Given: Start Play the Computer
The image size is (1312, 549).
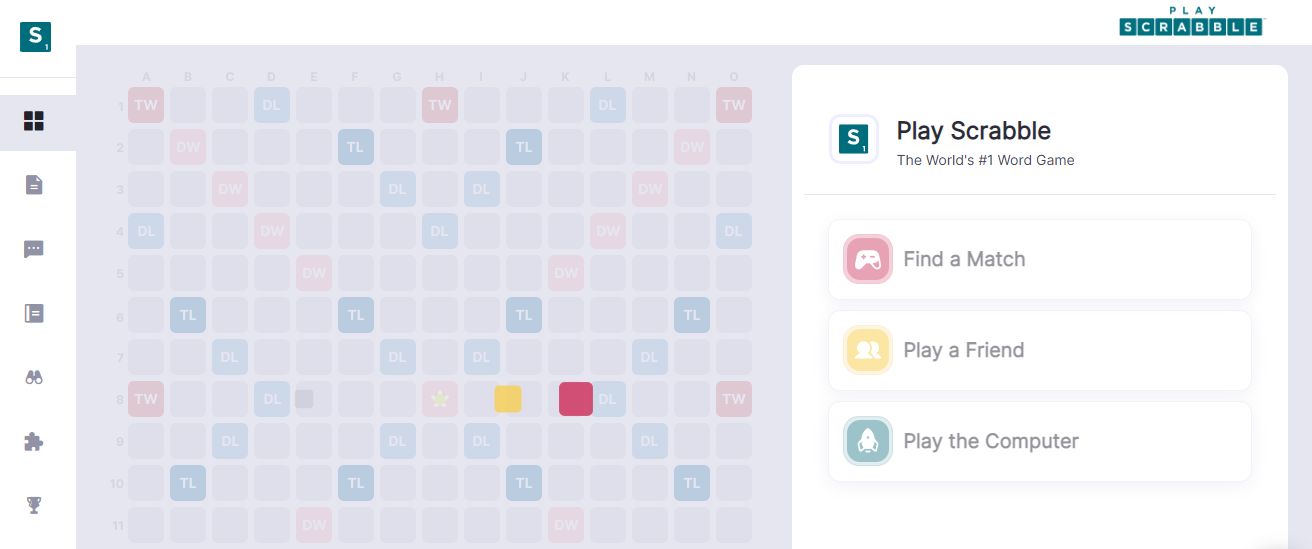Looking at the screenshot, I should click(x=1040, y=441).
